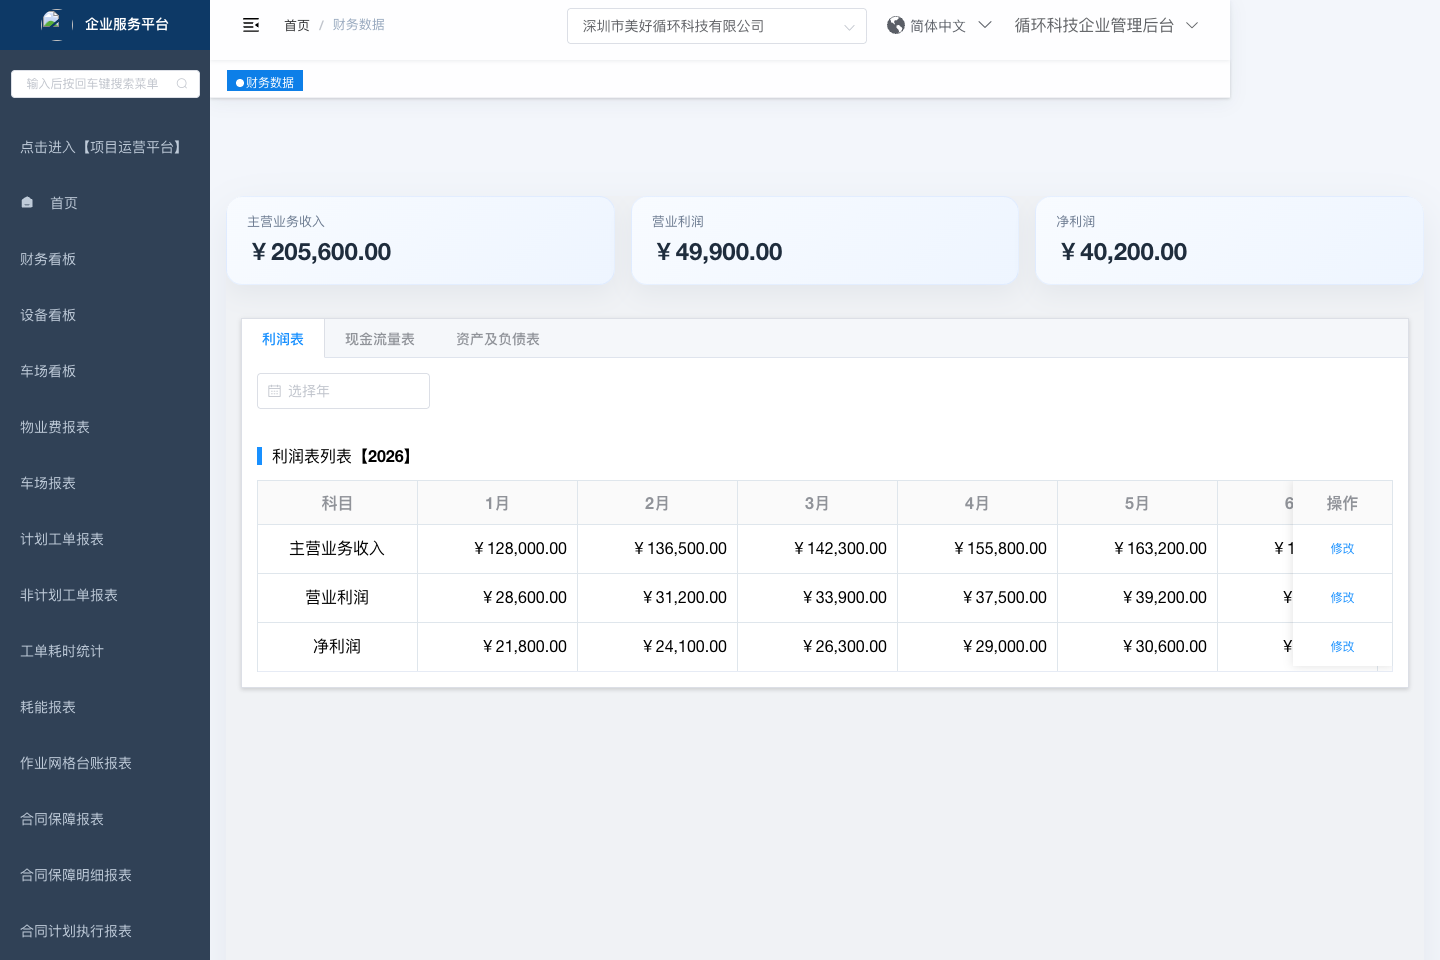Click 修改 for the 净利润 row
1440x960 pixels.
1342,647
